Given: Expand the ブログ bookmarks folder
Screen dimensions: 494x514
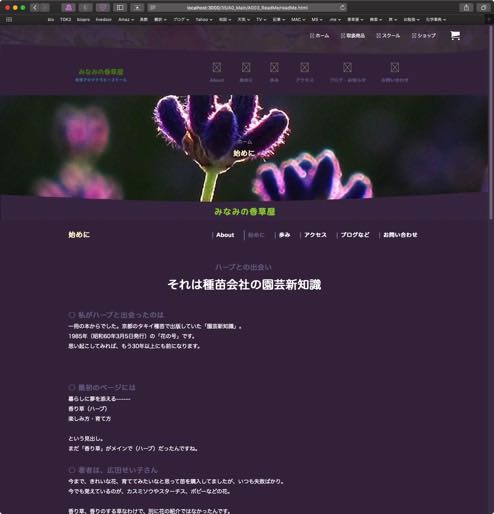Looking at the screenshot, I should 181,20.
